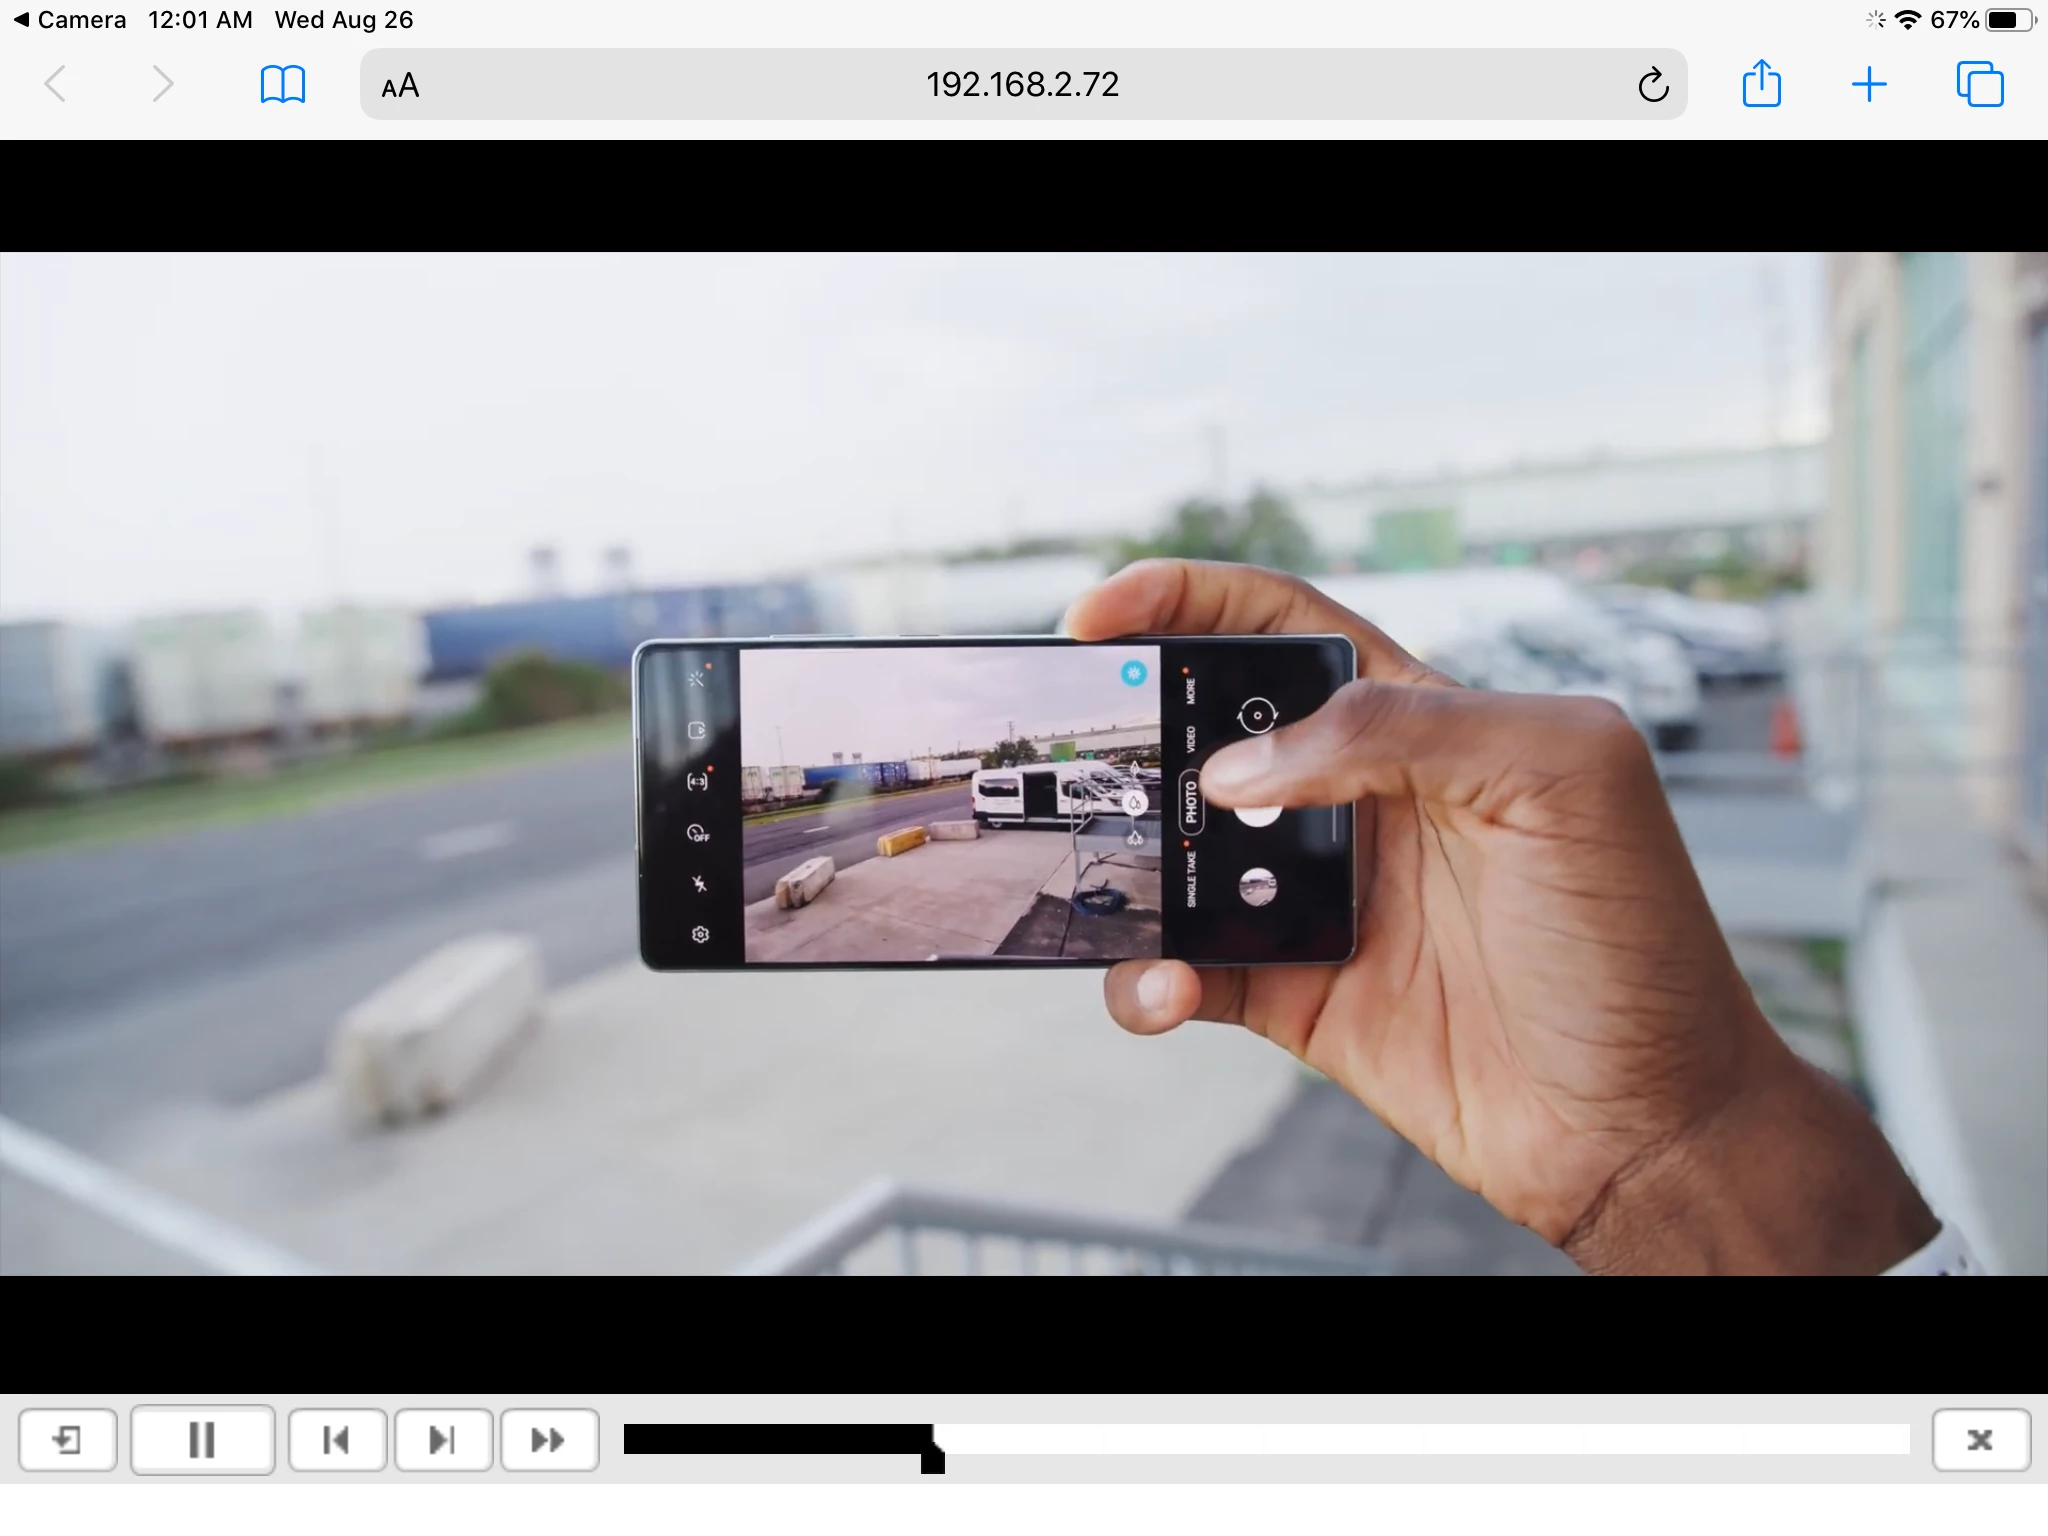Go back with Safari back arrow
Image resolution: width=2048 pixels, height=1536 pixels.
[x=56, y=84]
